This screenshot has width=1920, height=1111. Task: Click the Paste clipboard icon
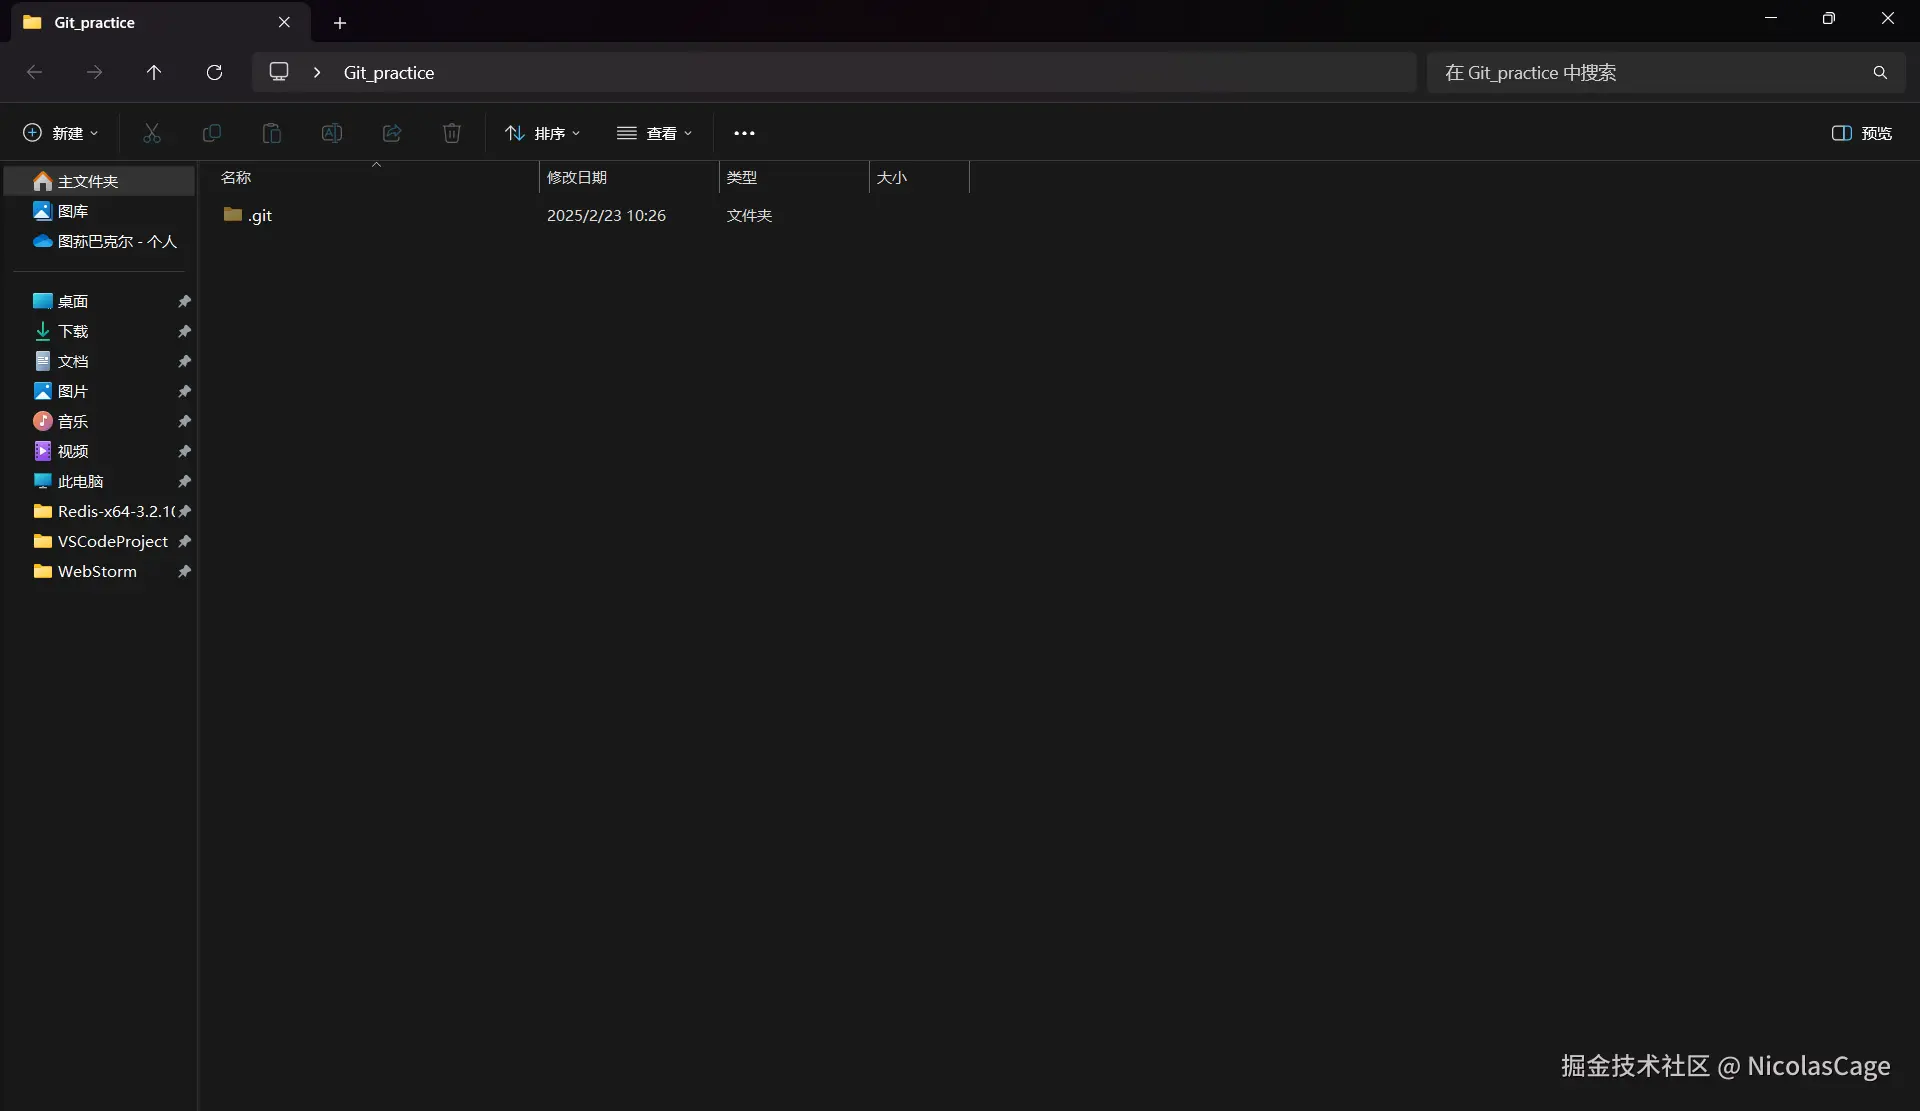coord(272,133)
